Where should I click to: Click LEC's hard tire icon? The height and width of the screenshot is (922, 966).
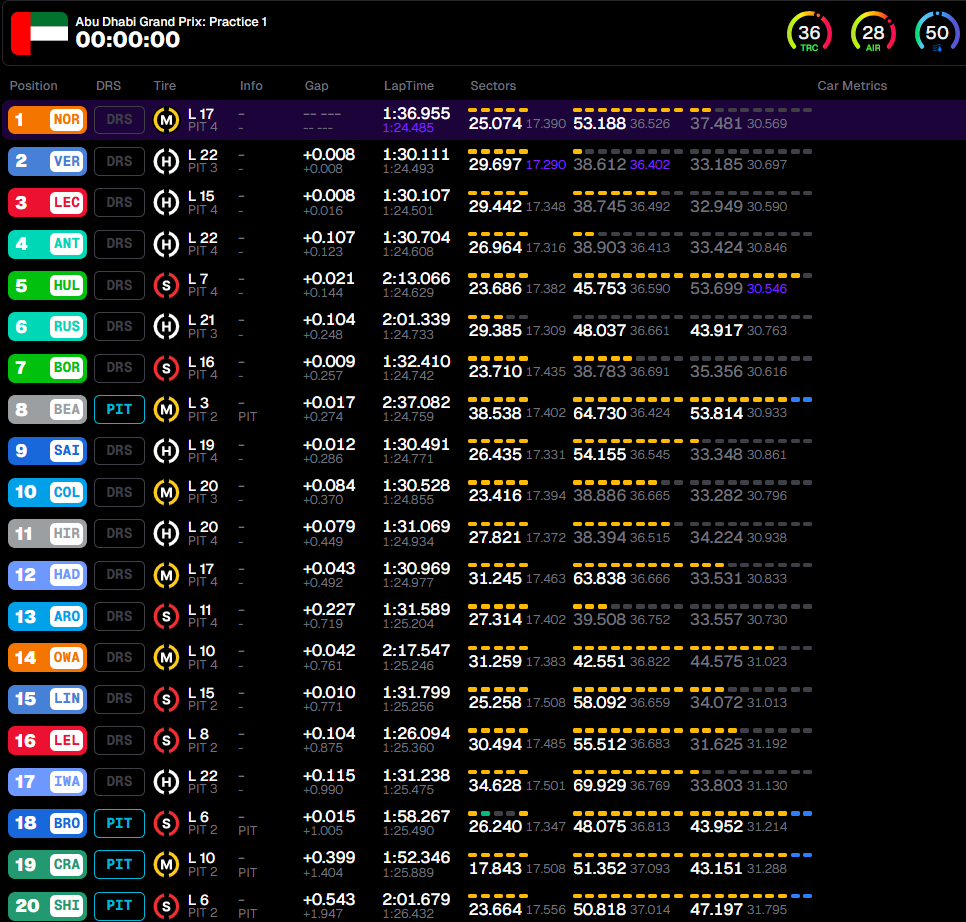[x=166, y=203]
